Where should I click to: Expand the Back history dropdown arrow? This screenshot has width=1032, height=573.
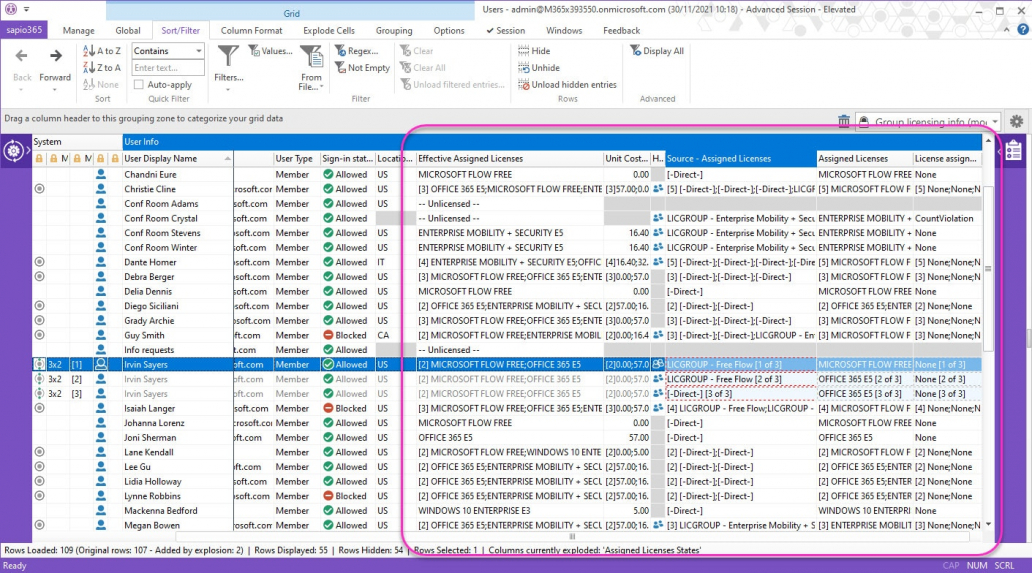(22, 89)
